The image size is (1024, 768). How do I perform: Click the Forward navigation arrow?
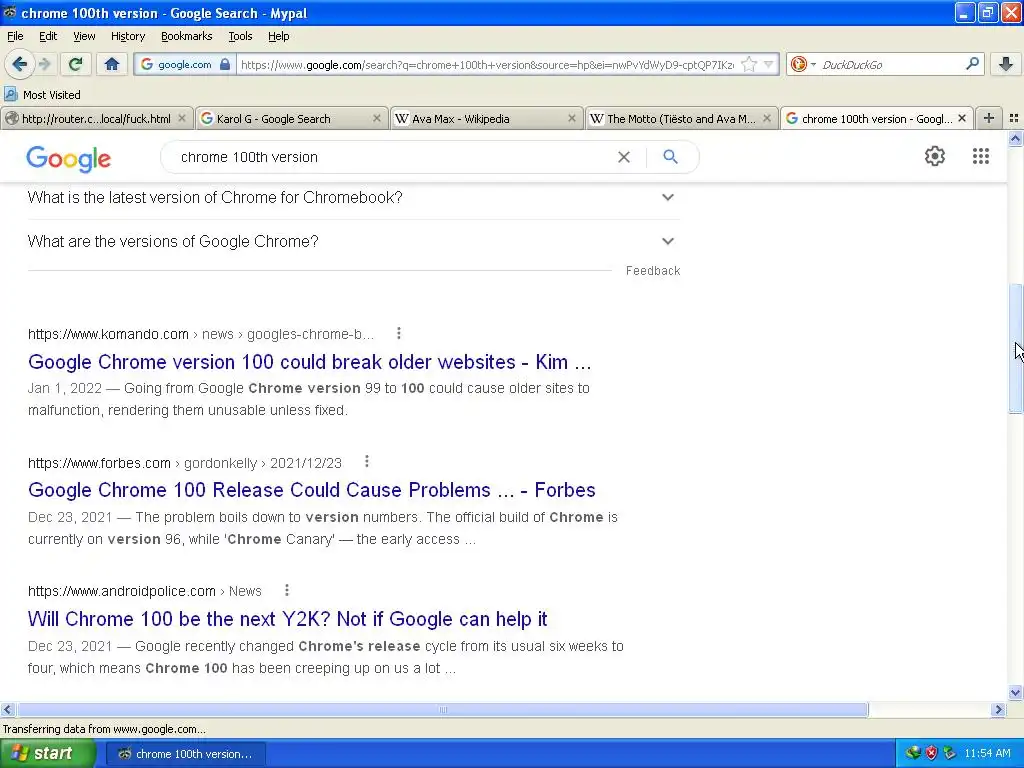pos(45,64)
